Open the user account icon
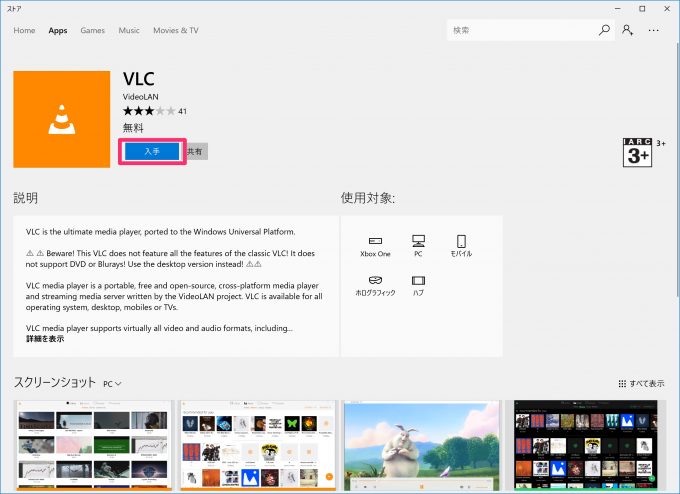The image size is (680, 494). (x=628, y=30)
